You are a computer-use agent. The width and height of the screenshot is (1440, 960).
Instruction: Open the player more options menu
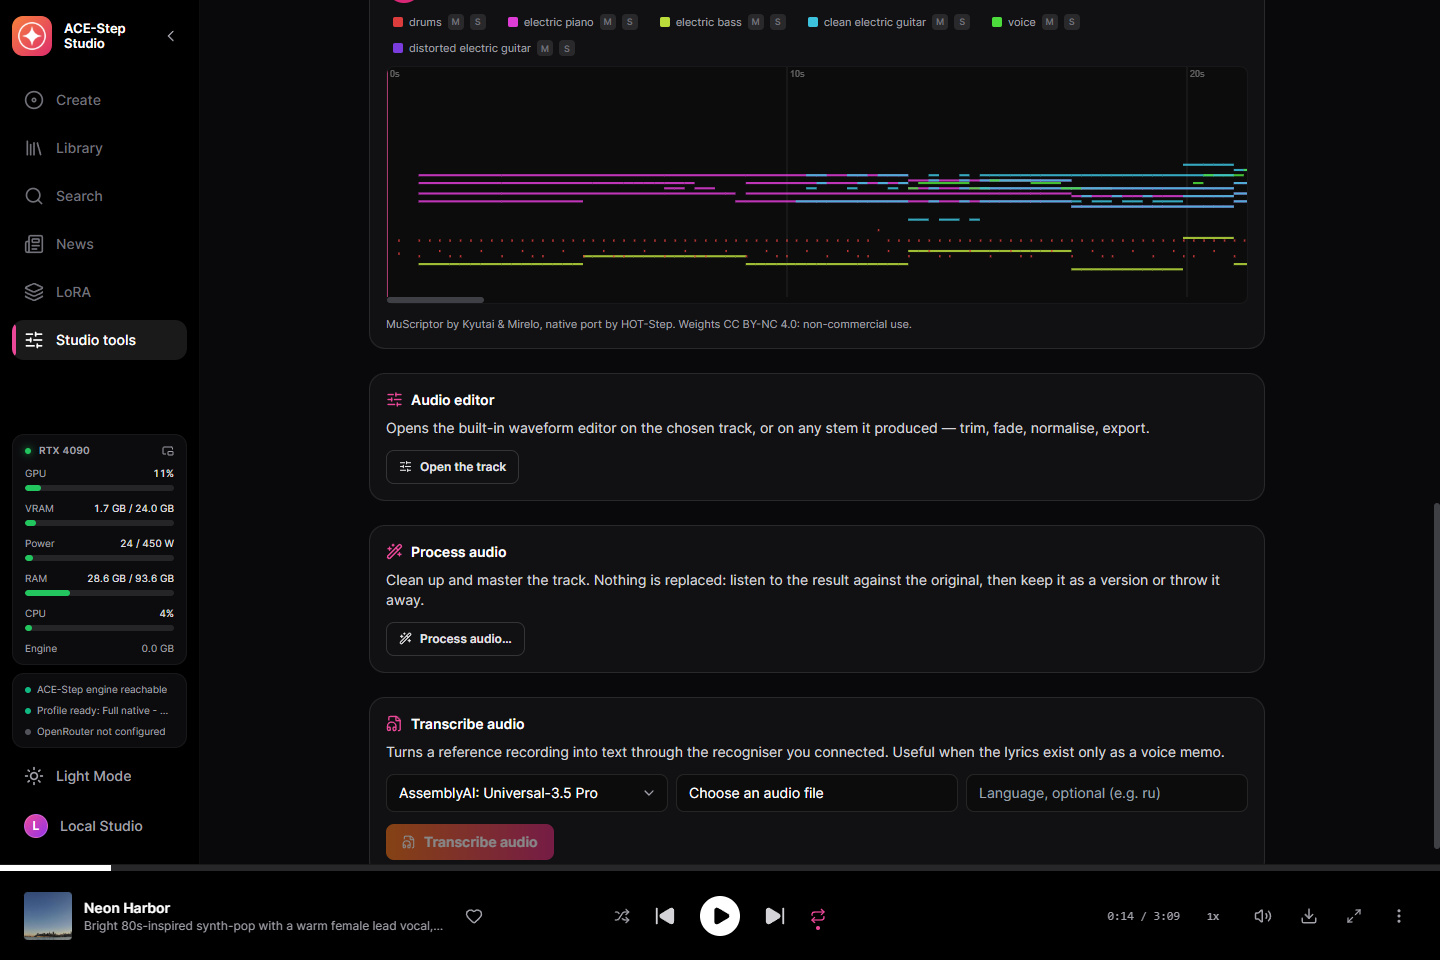pyautogui.click(x=1399, y=916)
